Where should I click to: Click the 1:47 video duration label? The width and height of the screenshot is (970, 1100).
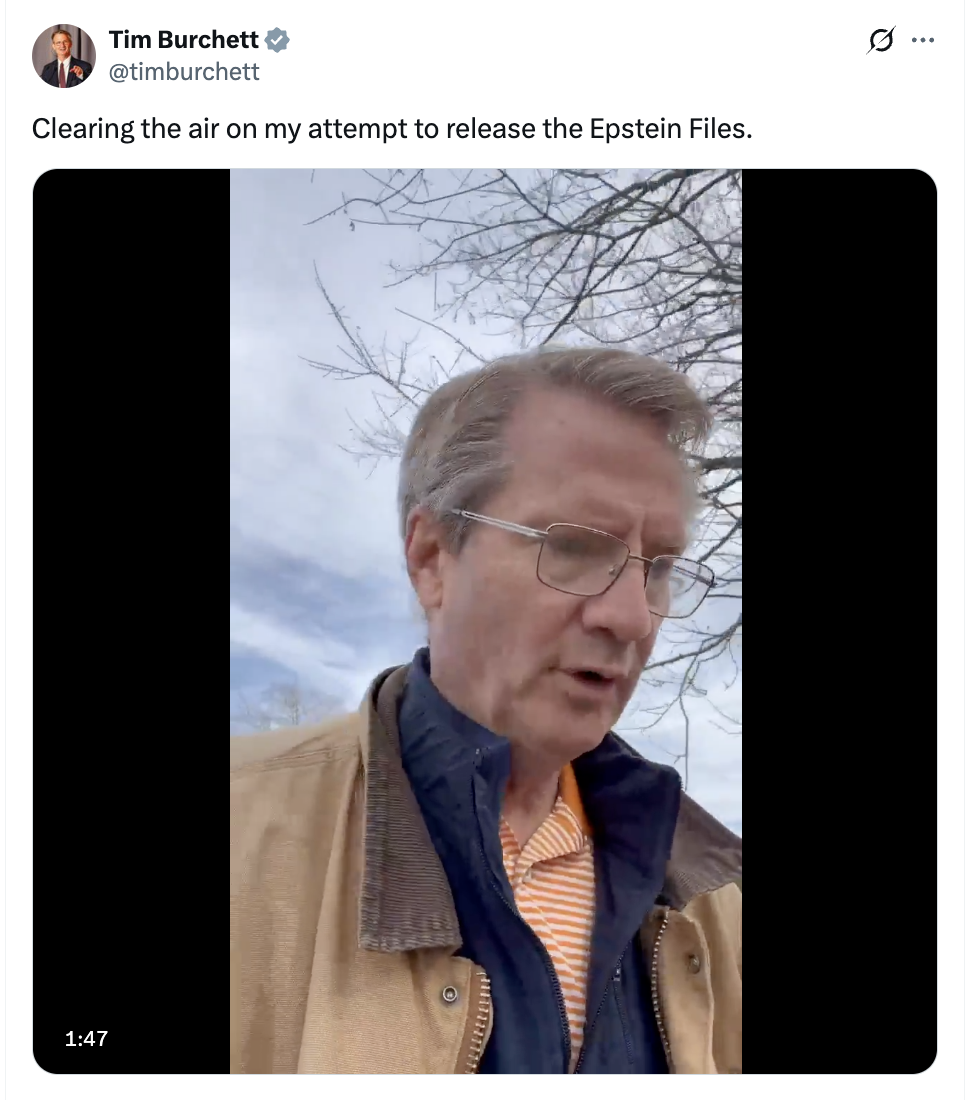click(86, 1038)
